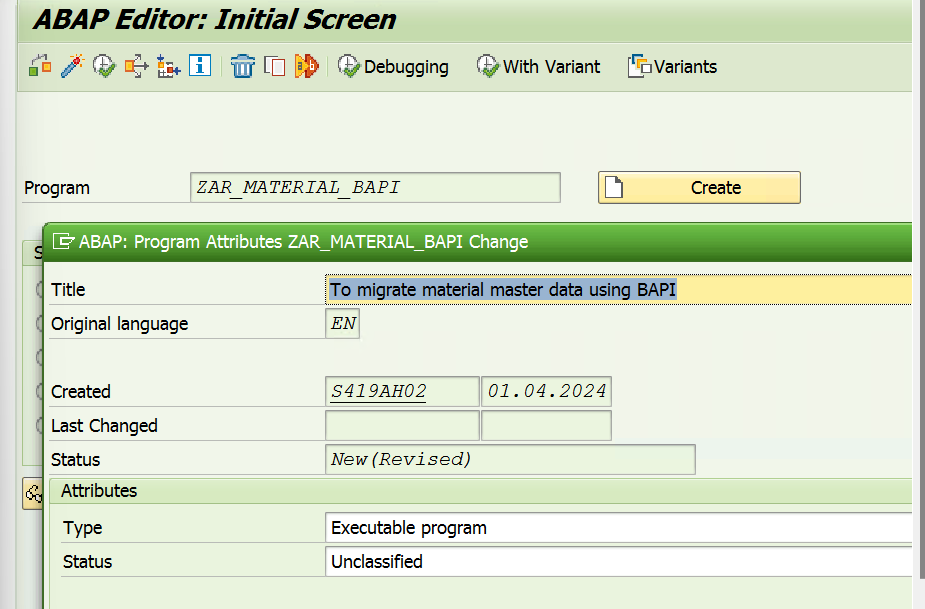Click the blue Information icon

(200, 66)
